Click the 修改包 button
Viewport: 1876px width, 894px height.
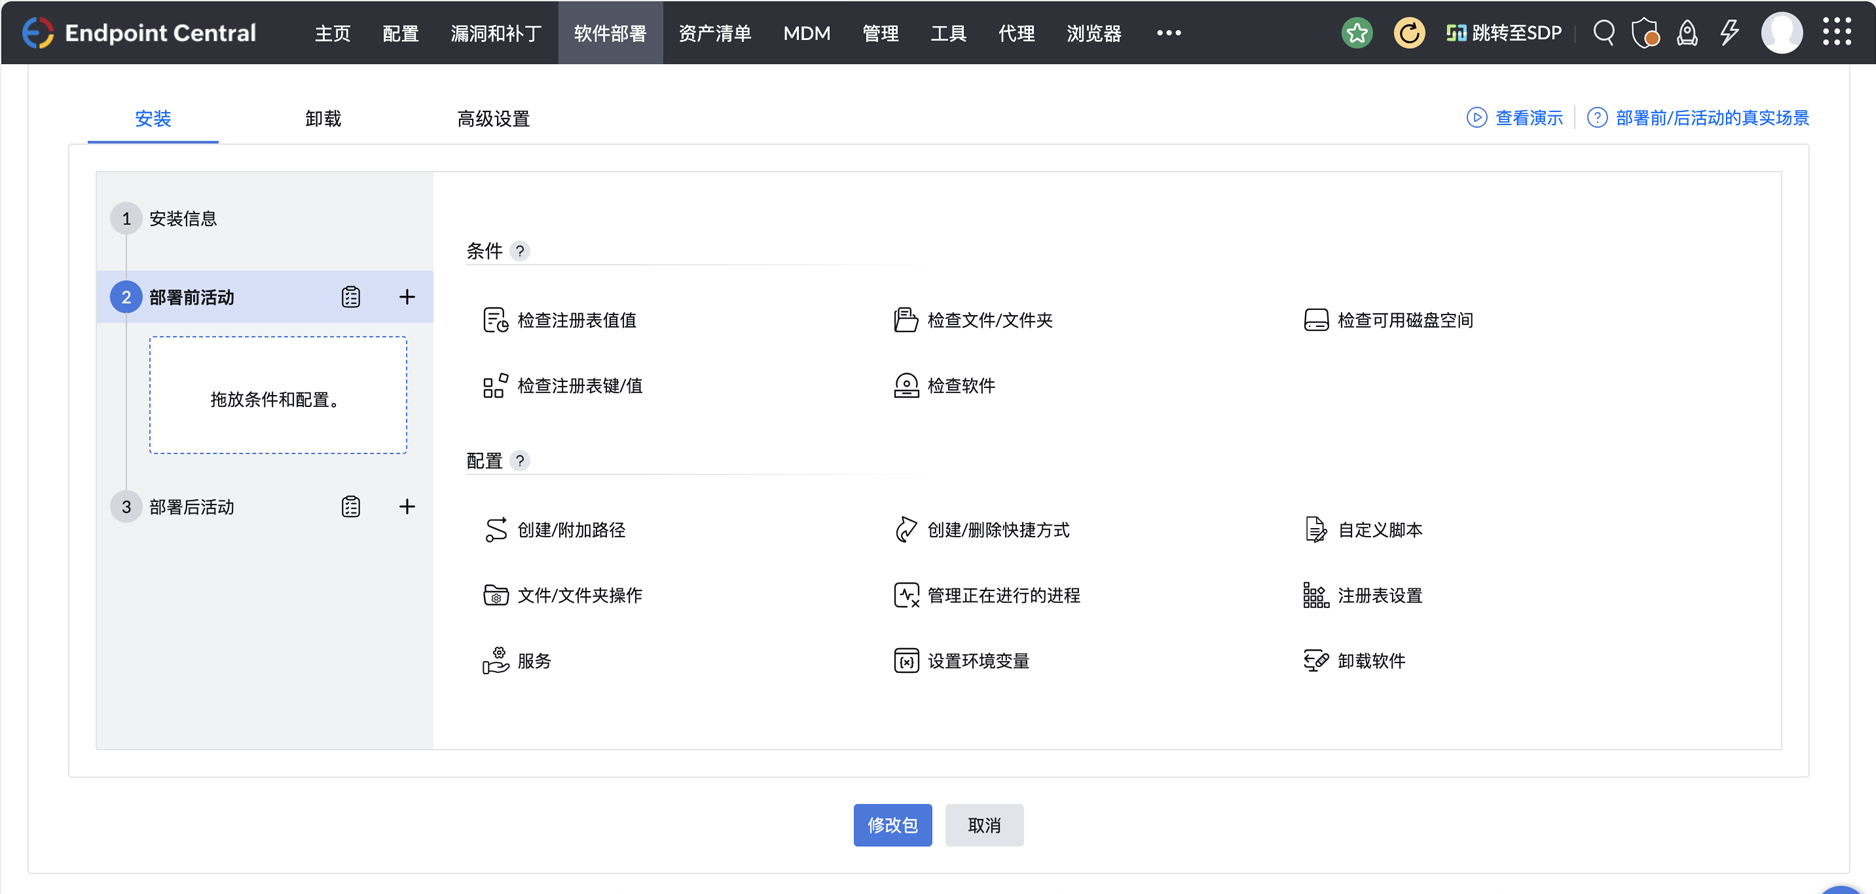tap(892, 825)
